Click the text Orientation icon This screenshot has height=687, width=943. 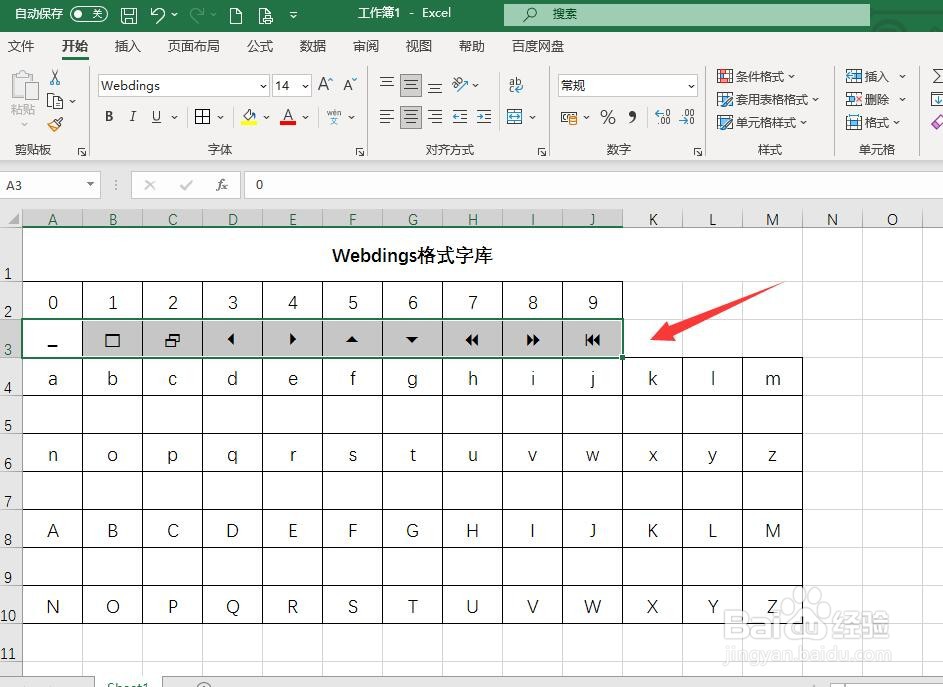pyautogui.click(x=460, y=85)
